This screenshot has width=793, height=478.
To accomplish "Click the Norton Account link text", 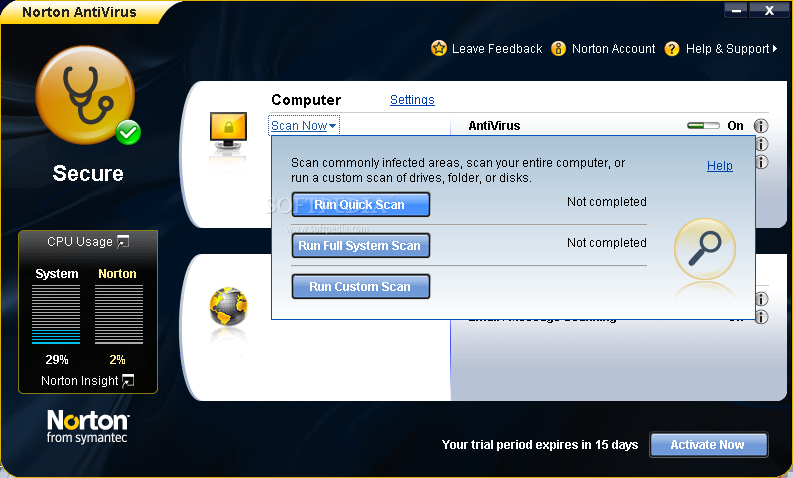I will (x=613, y=49).
